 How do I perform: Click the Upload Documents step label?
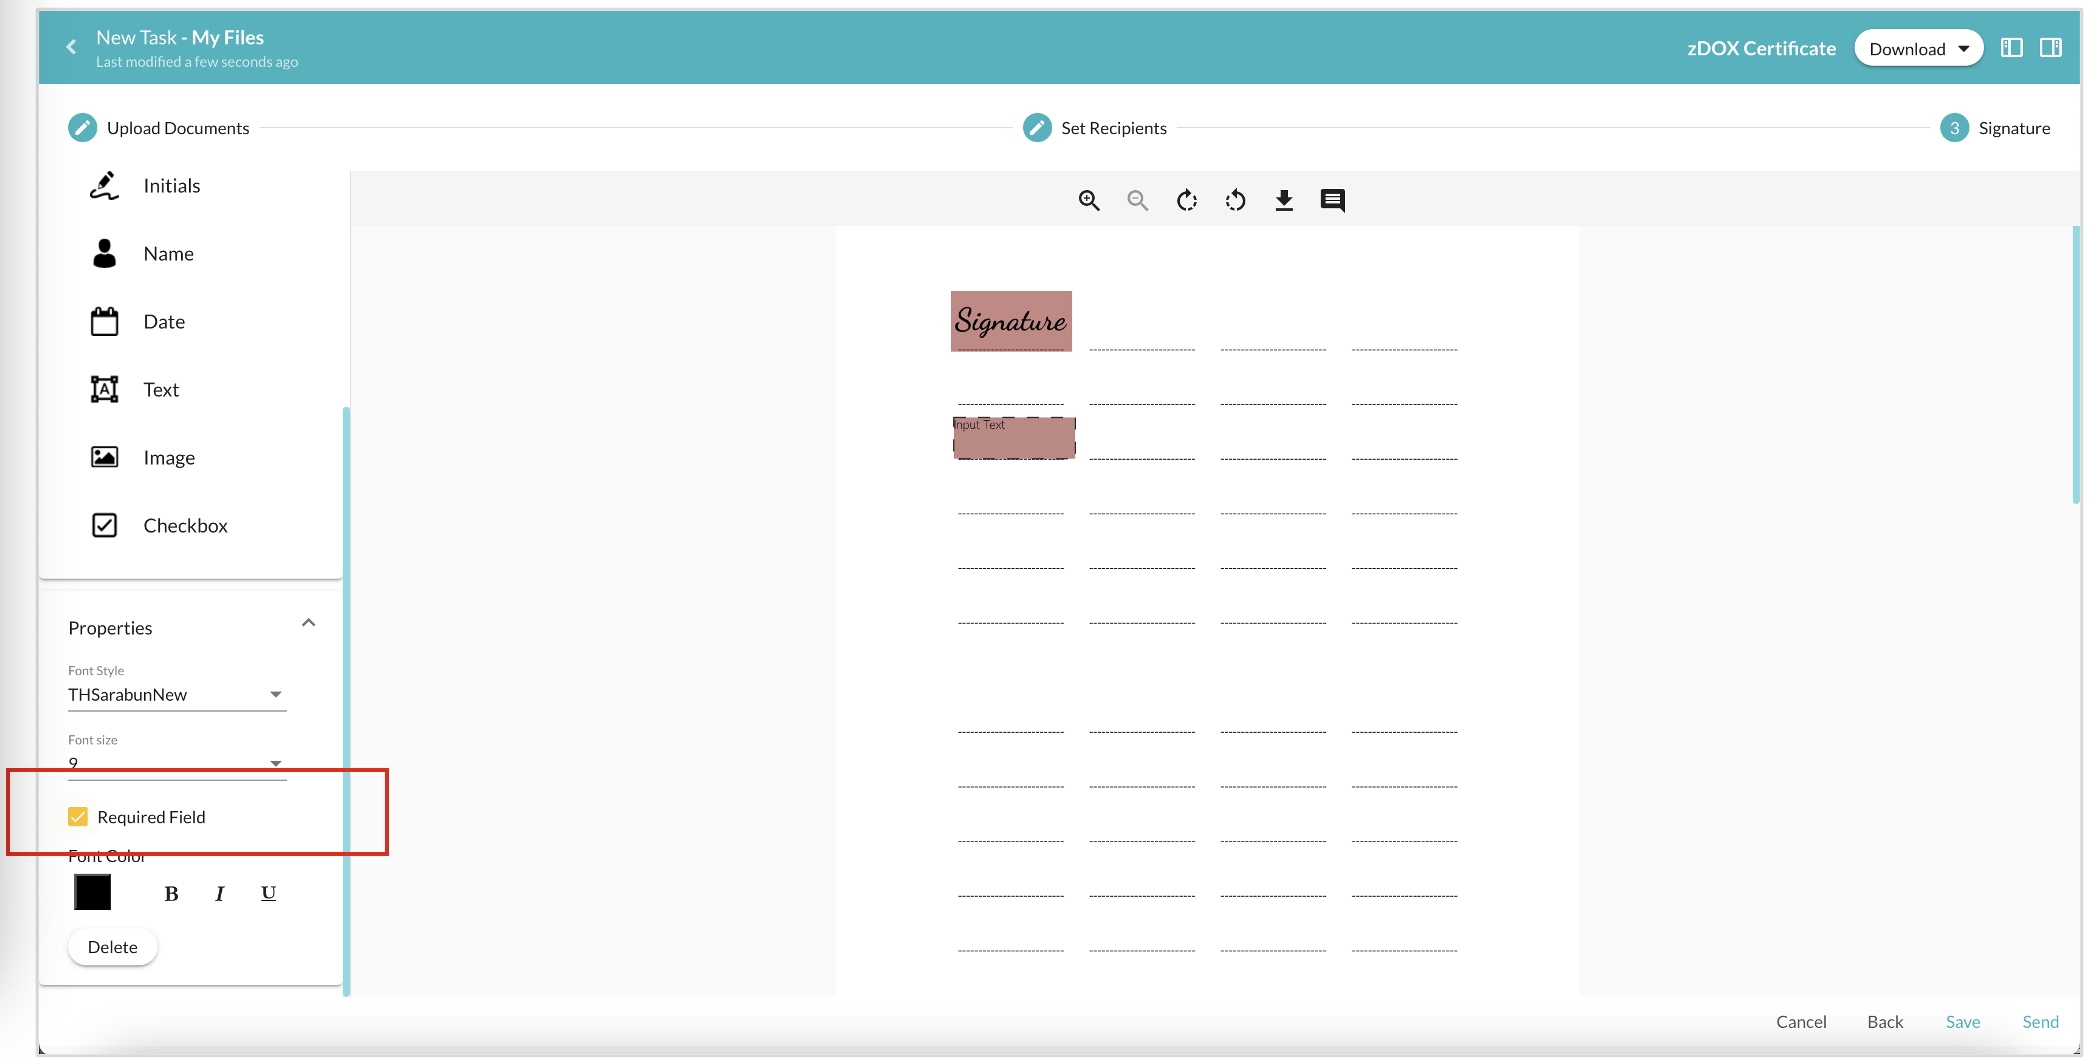coord(178,128)
